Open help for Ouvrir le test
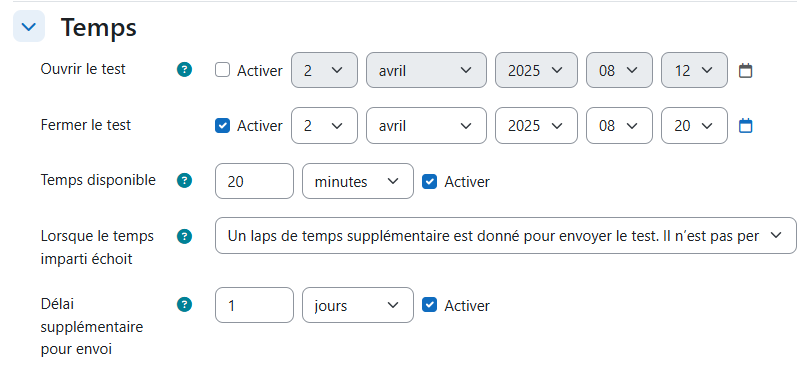 click(x=184, y=70)
